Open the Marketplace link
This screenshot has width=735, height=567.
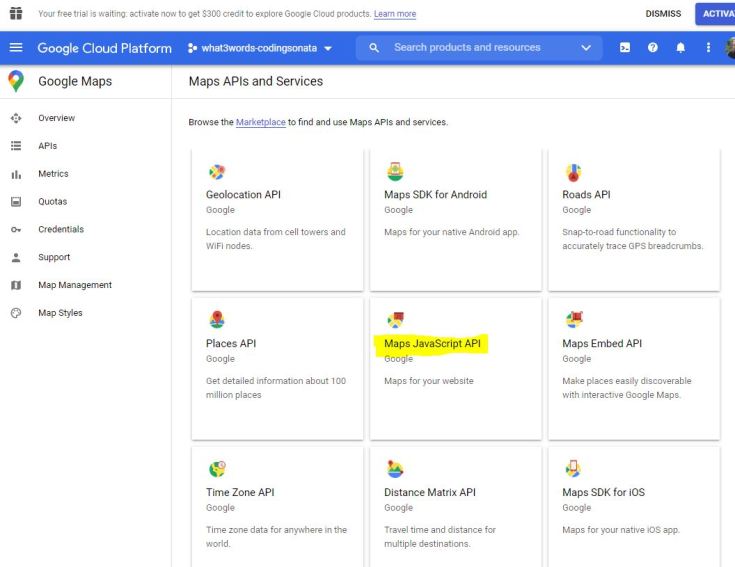click(260, 122)
